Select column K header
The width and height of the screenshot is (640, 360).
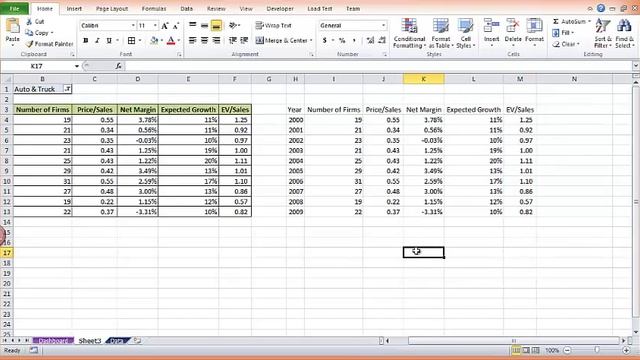(x=423, y=79)
